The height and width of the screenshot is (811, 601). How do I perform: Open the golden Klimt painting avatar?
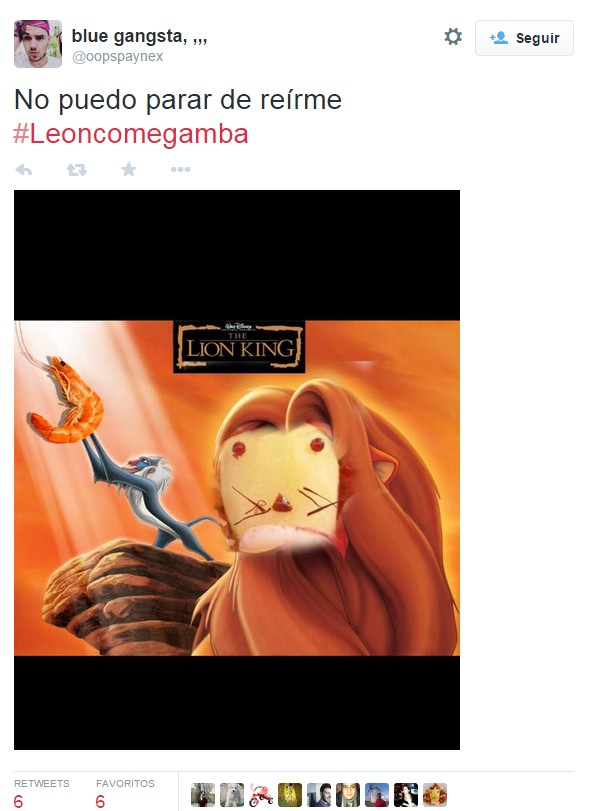point(290,794)
